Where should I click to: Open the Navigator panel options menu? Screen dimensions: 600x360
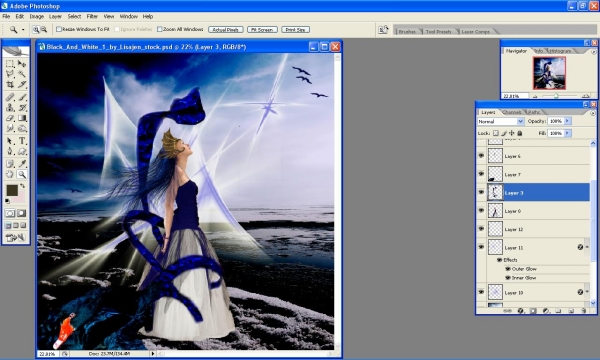coord(593,52)
